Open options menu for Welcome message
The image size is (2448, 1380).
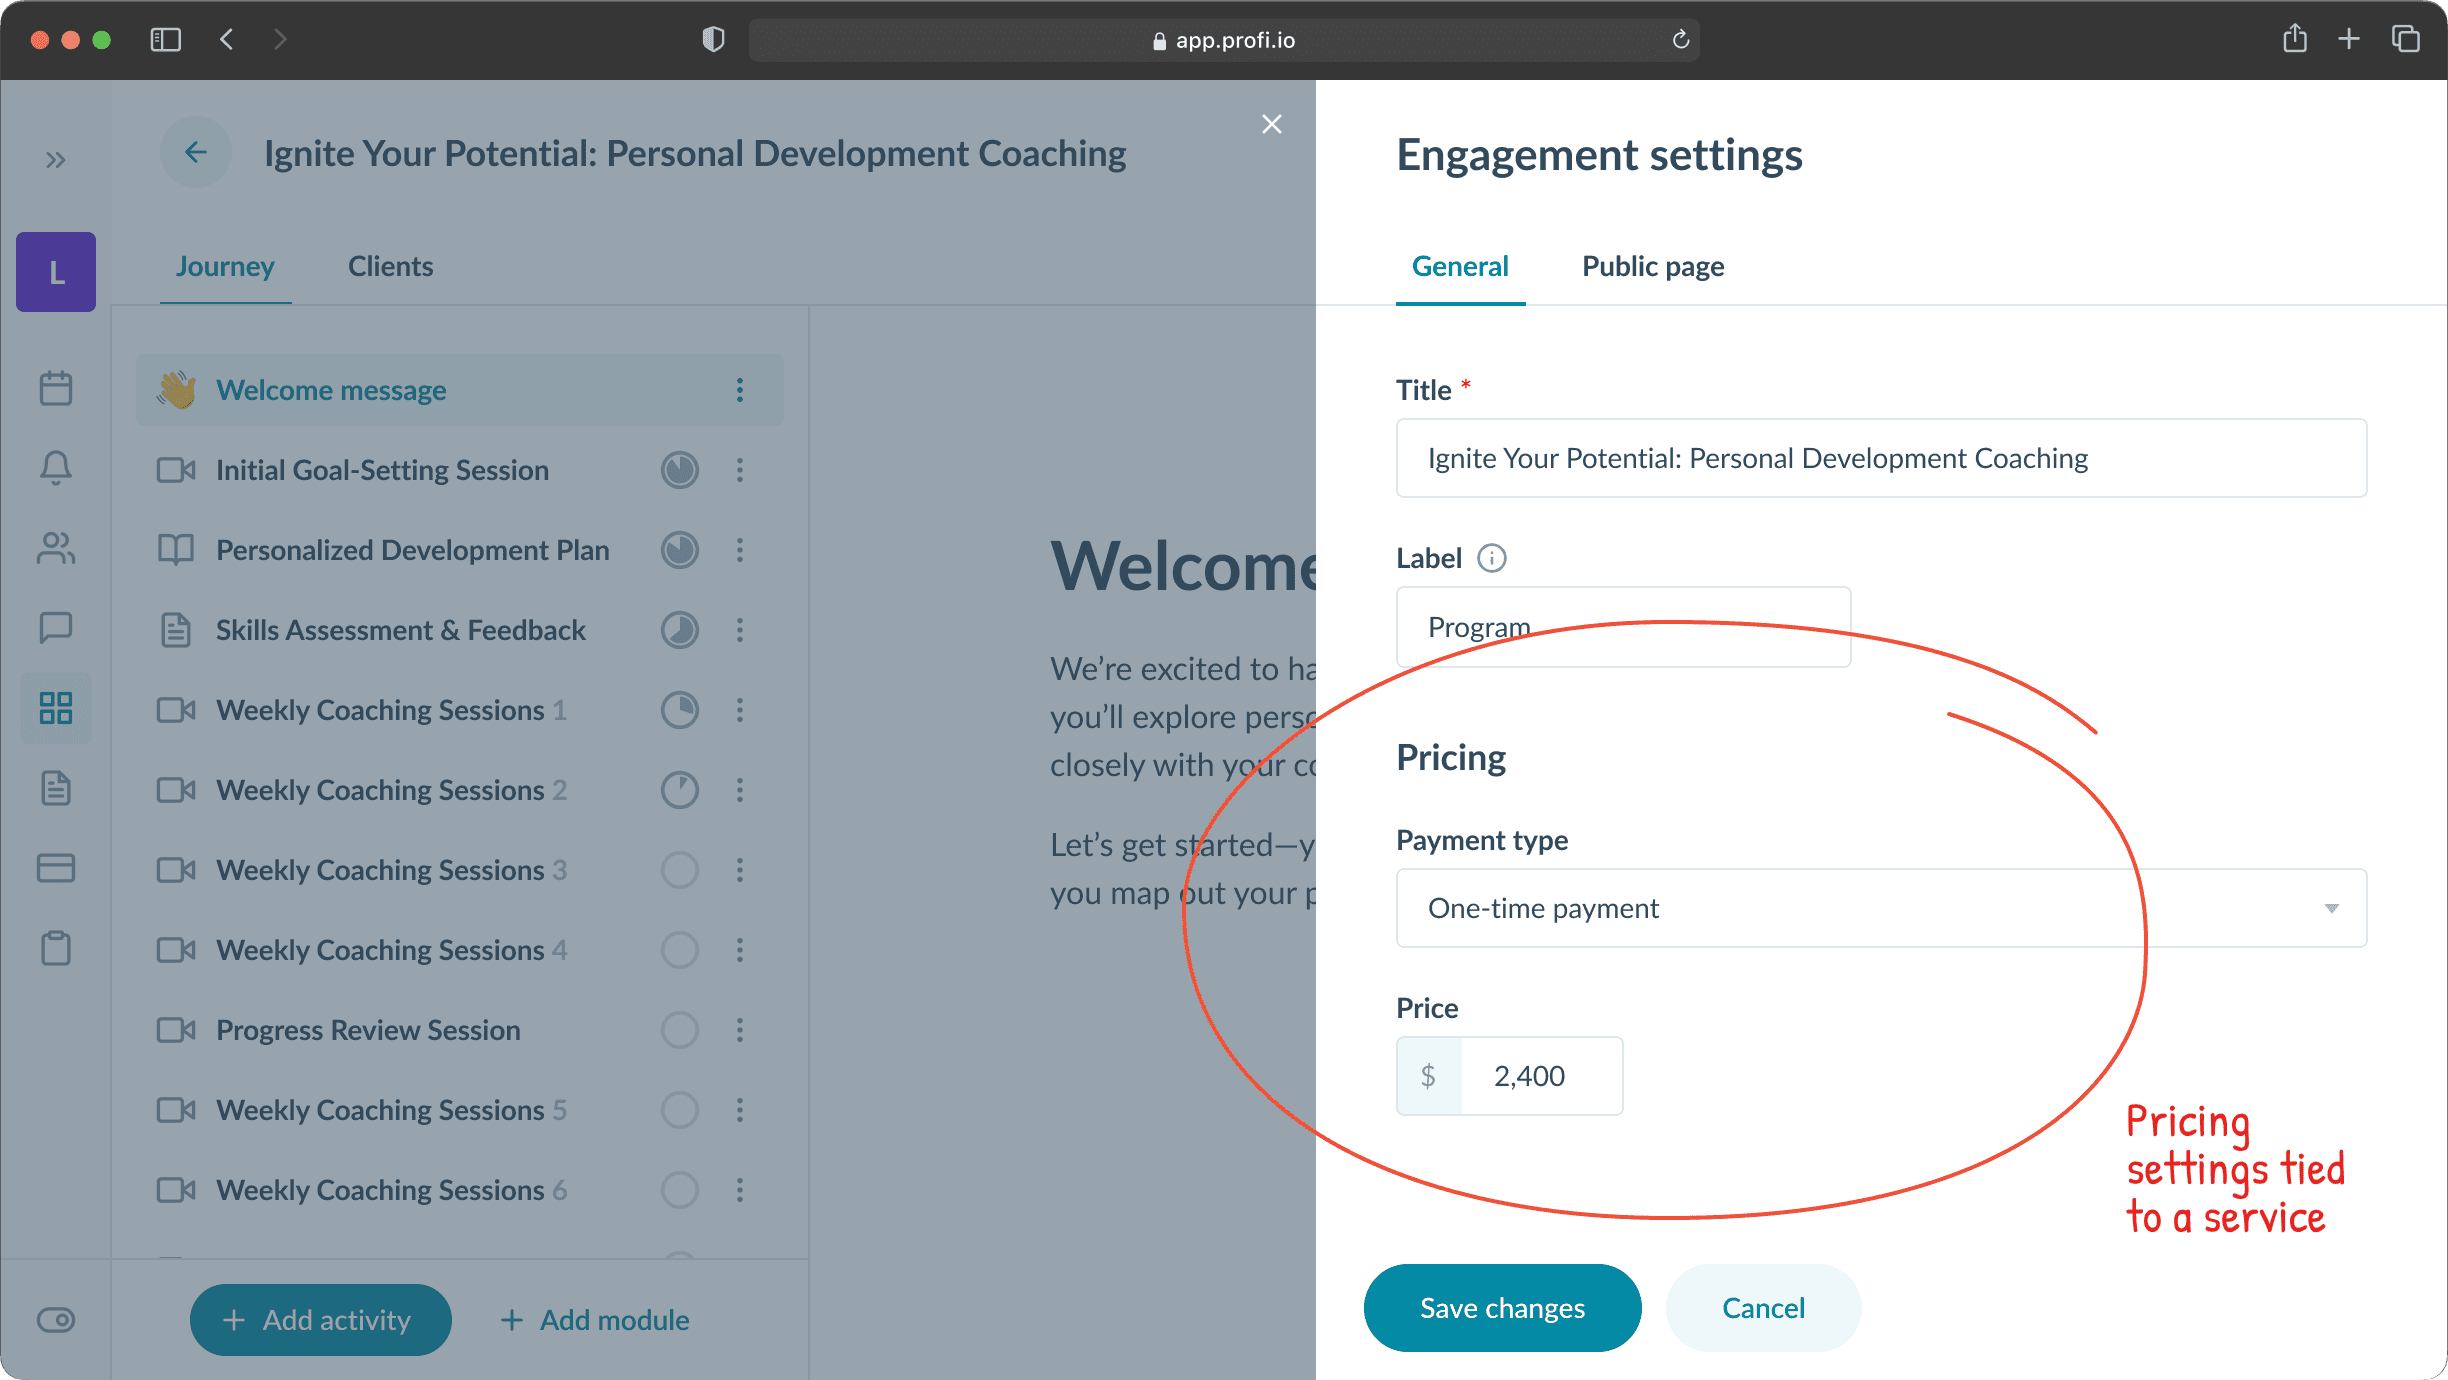[x=740, y=390]
